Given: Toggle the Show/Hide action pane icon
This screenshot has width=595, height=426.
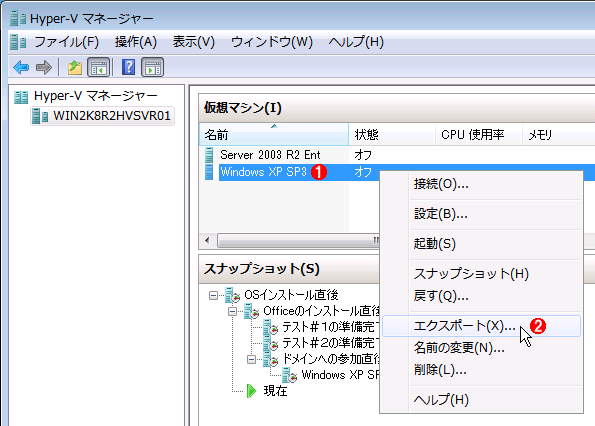Looking at the screenshot, I should [153, 68].
